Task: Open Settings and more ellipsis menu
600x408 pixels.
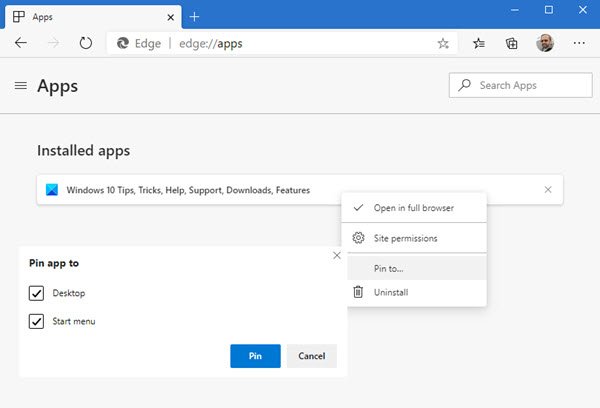Action: [579, 43]
